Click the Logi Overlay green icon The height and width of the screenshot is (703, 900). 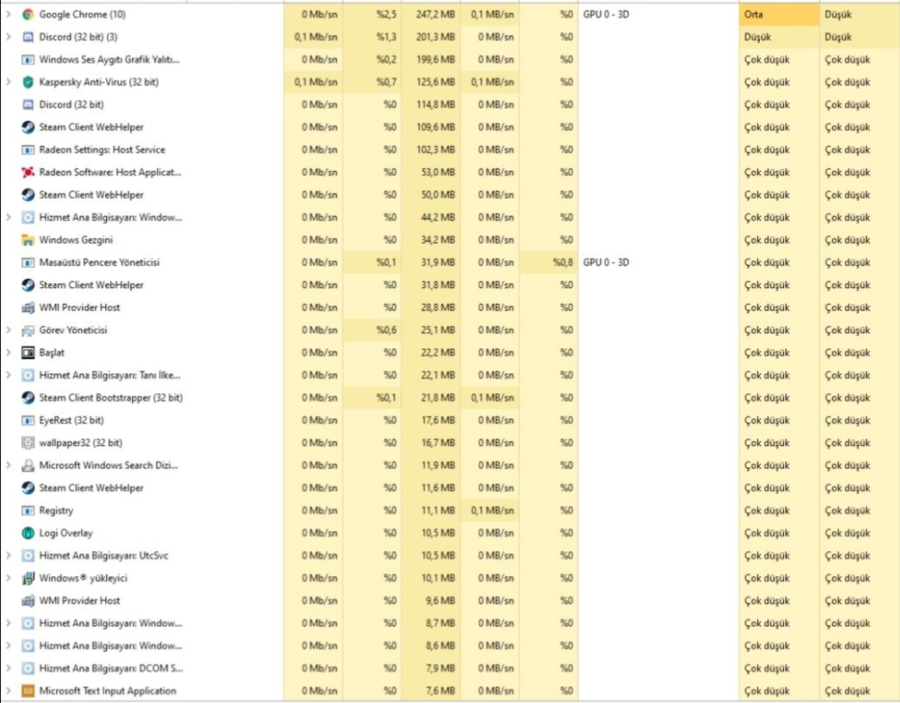pyautogui.click(x=28, y=533)
